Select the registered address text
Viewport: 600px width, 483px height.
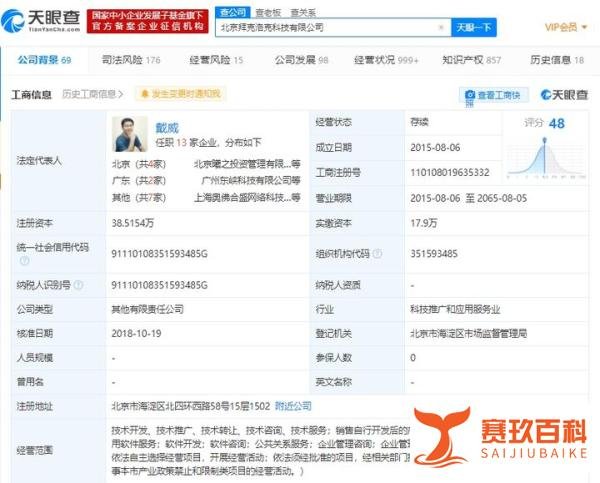pos(191,406)
